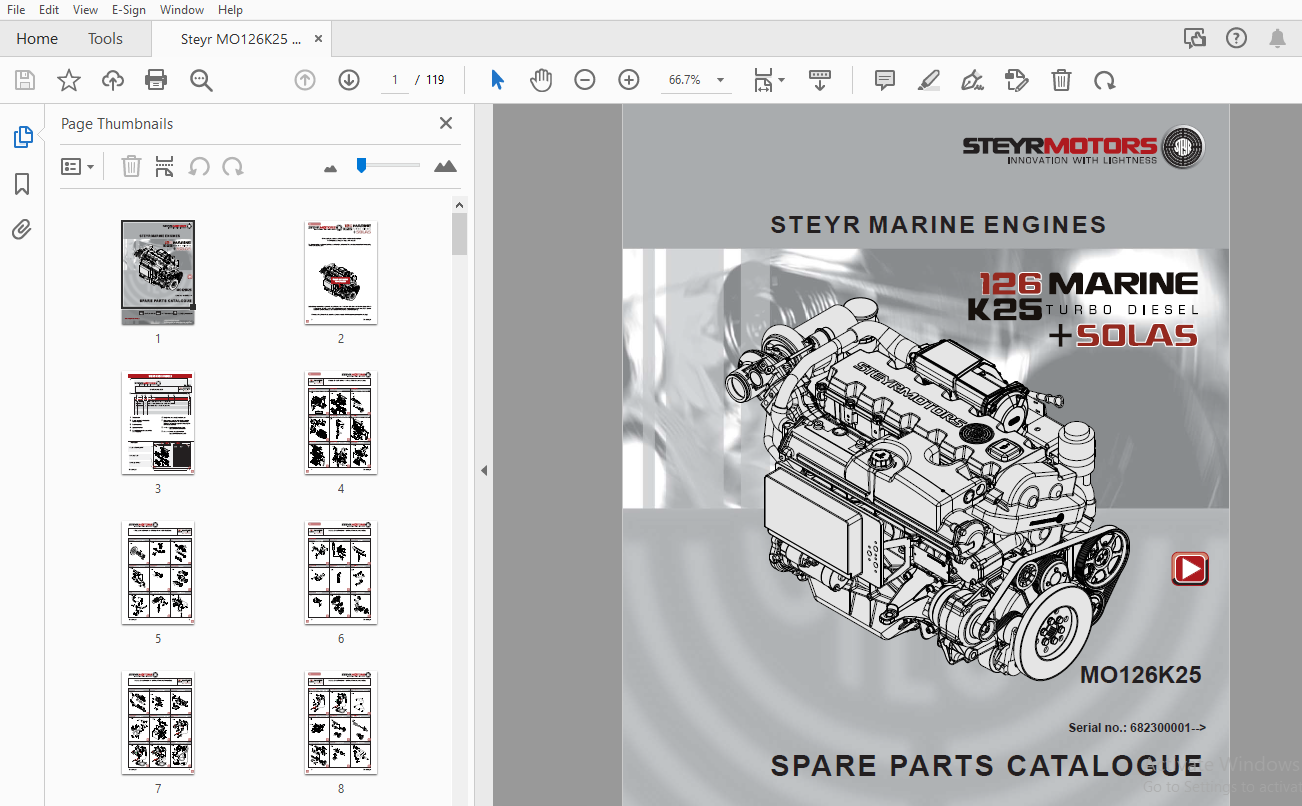View notifications bell icon
The width and height of the screenshot is (1302, 806).
click(x=1277, y=38)
